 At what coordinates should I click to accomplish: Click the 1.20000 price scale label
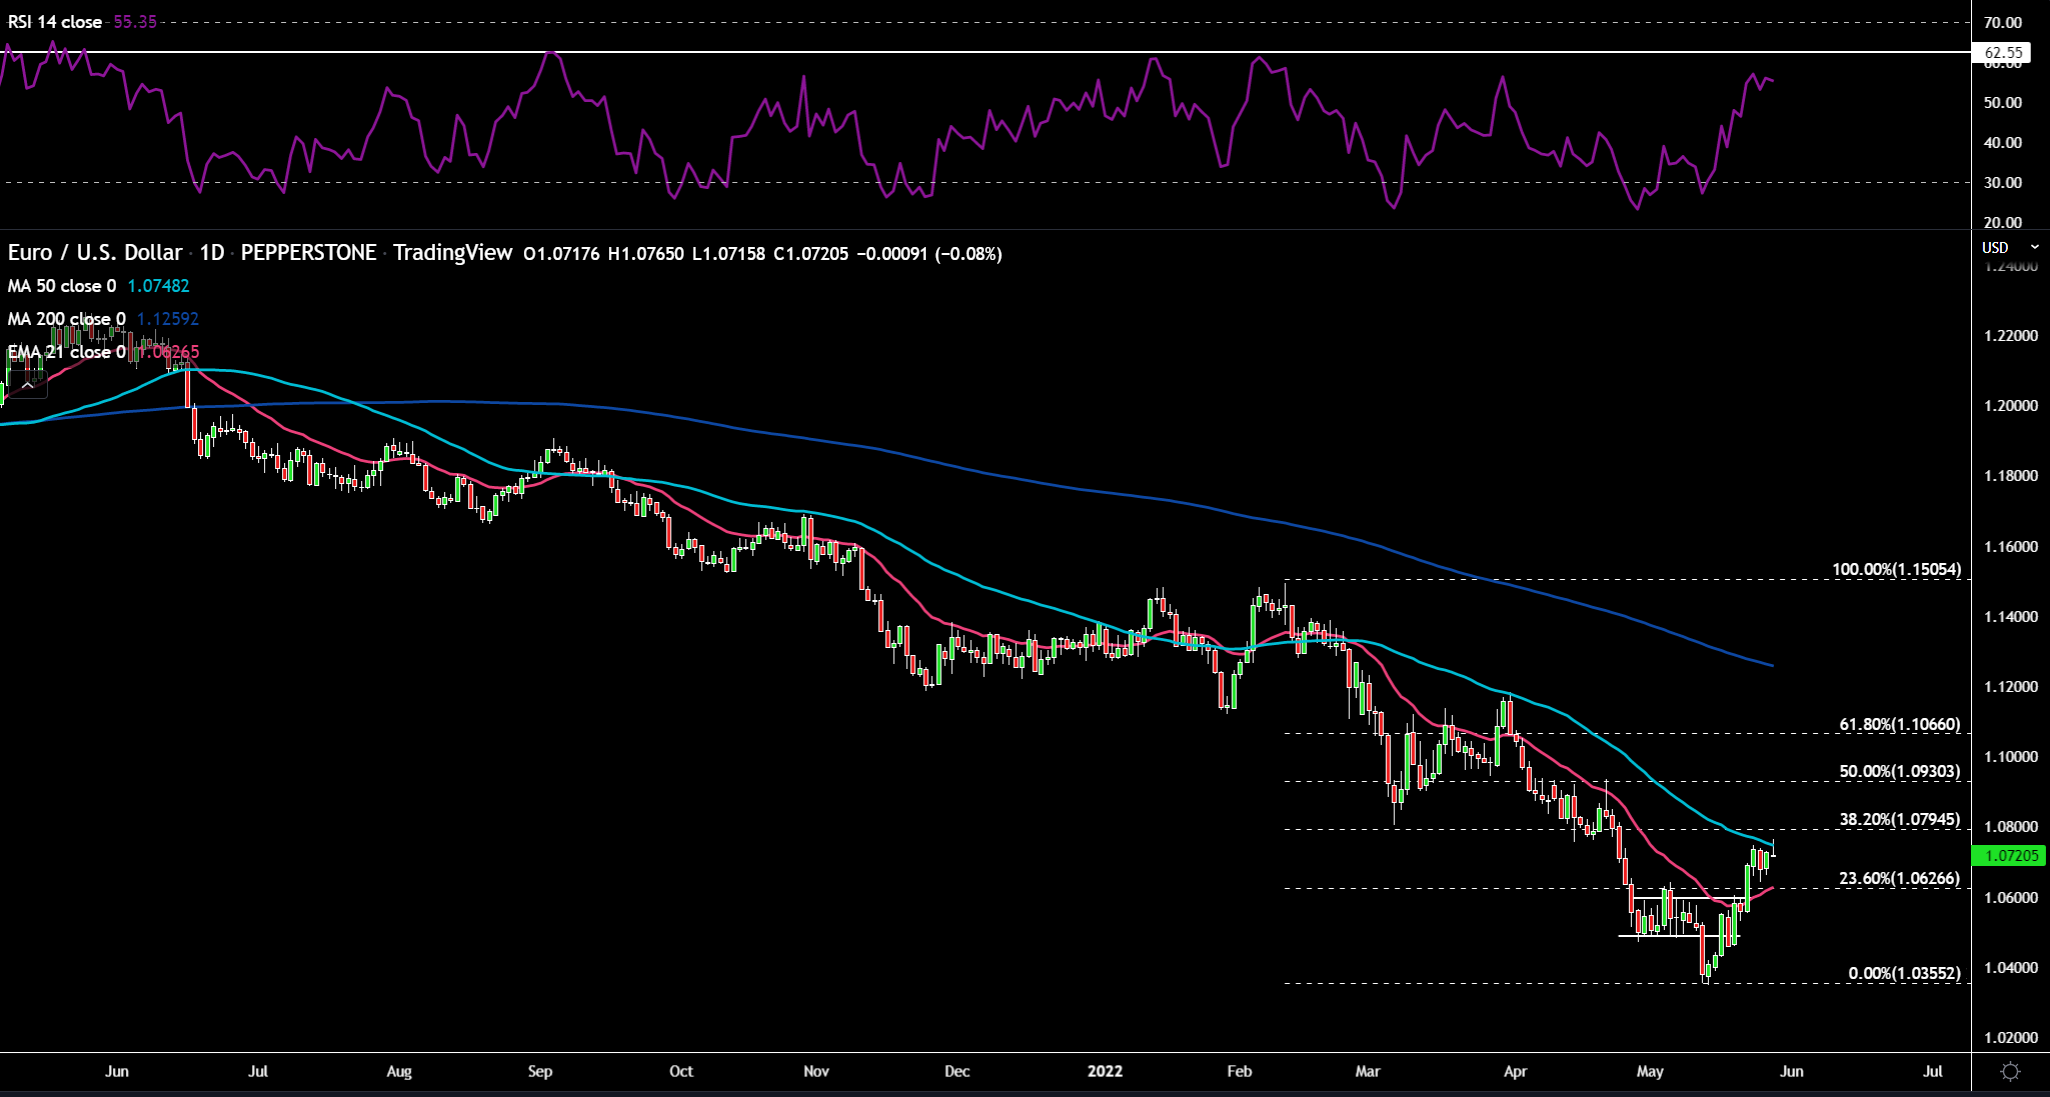click(x=2010, y=406)
